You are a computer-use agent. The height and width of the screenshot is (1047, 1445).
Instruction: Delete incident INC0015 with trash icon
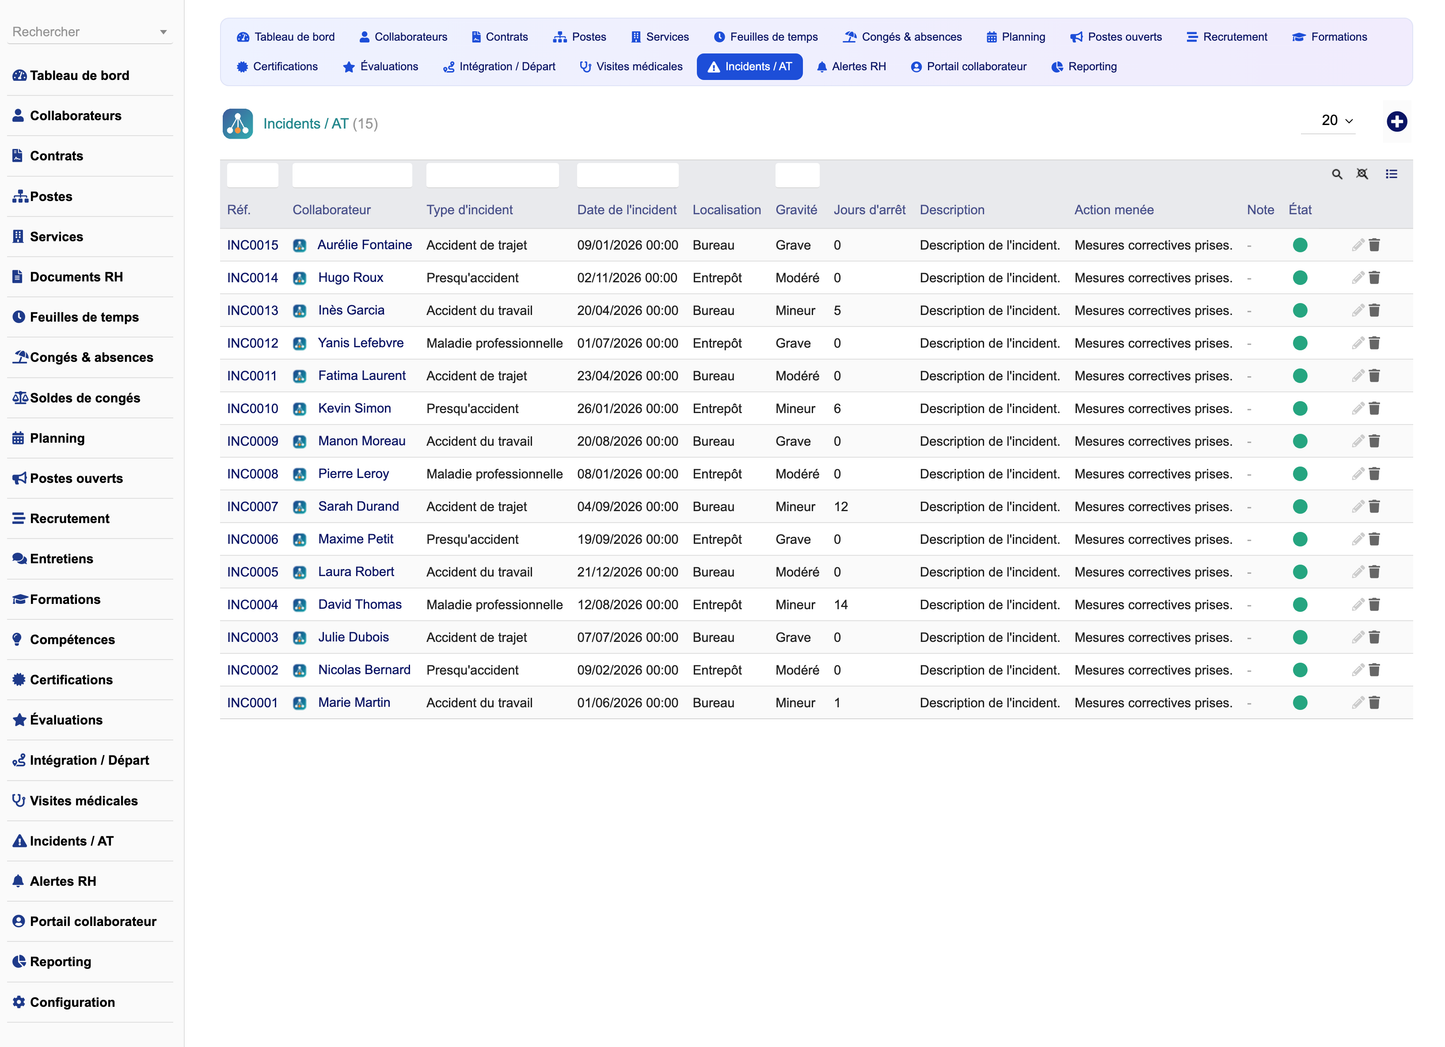coord(1374,245)
